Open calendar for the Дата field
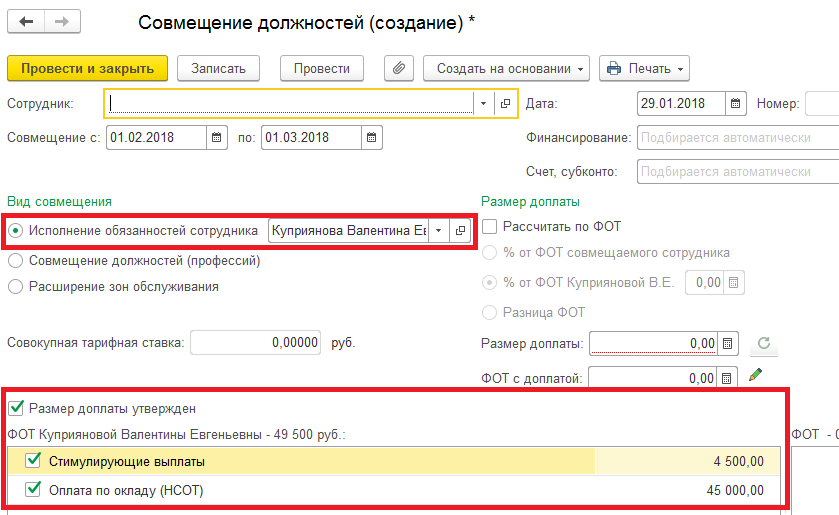Screen dimensions: 839x515 click(x=735, y=103)
